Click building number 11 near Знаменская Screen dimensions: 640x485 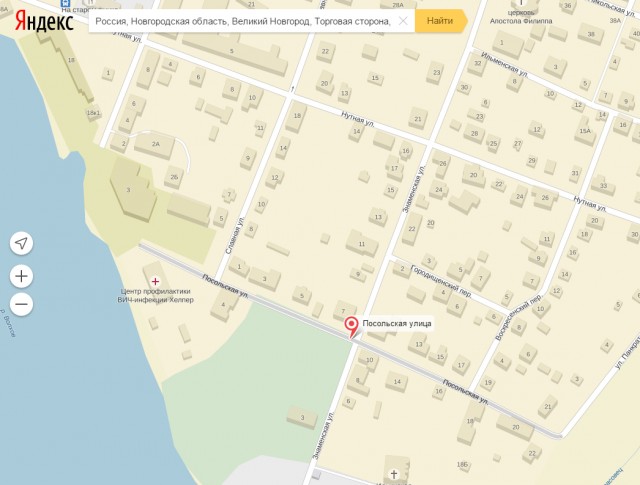pyautogui.click(x=362, y=244)
